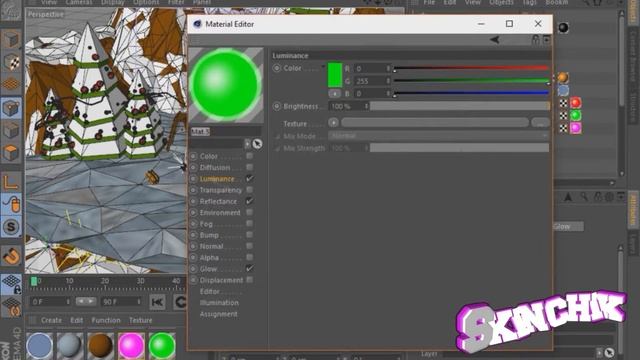Viewport: 640px width, 360px height.
Task: Open the Function menu in Material Manager
Action: pyautogui.click(x=106, y=320)
